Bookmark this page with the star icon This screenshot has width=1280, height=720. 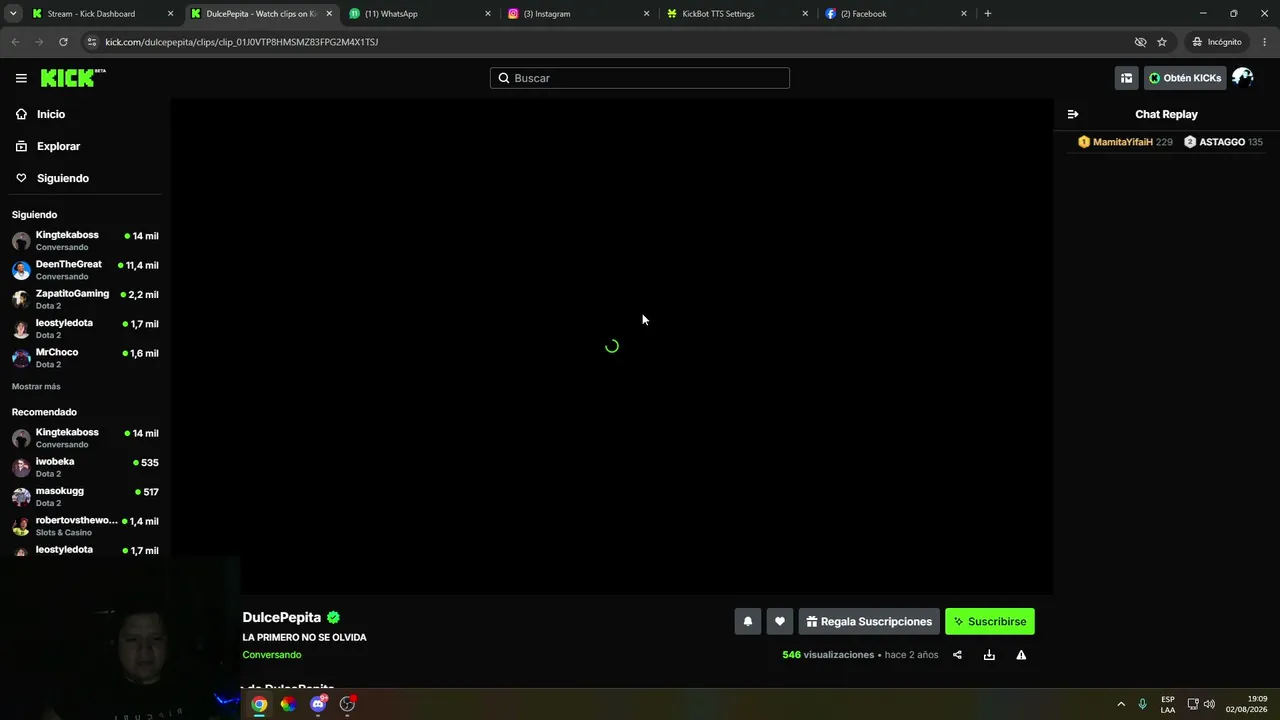tap(1162, 42)
